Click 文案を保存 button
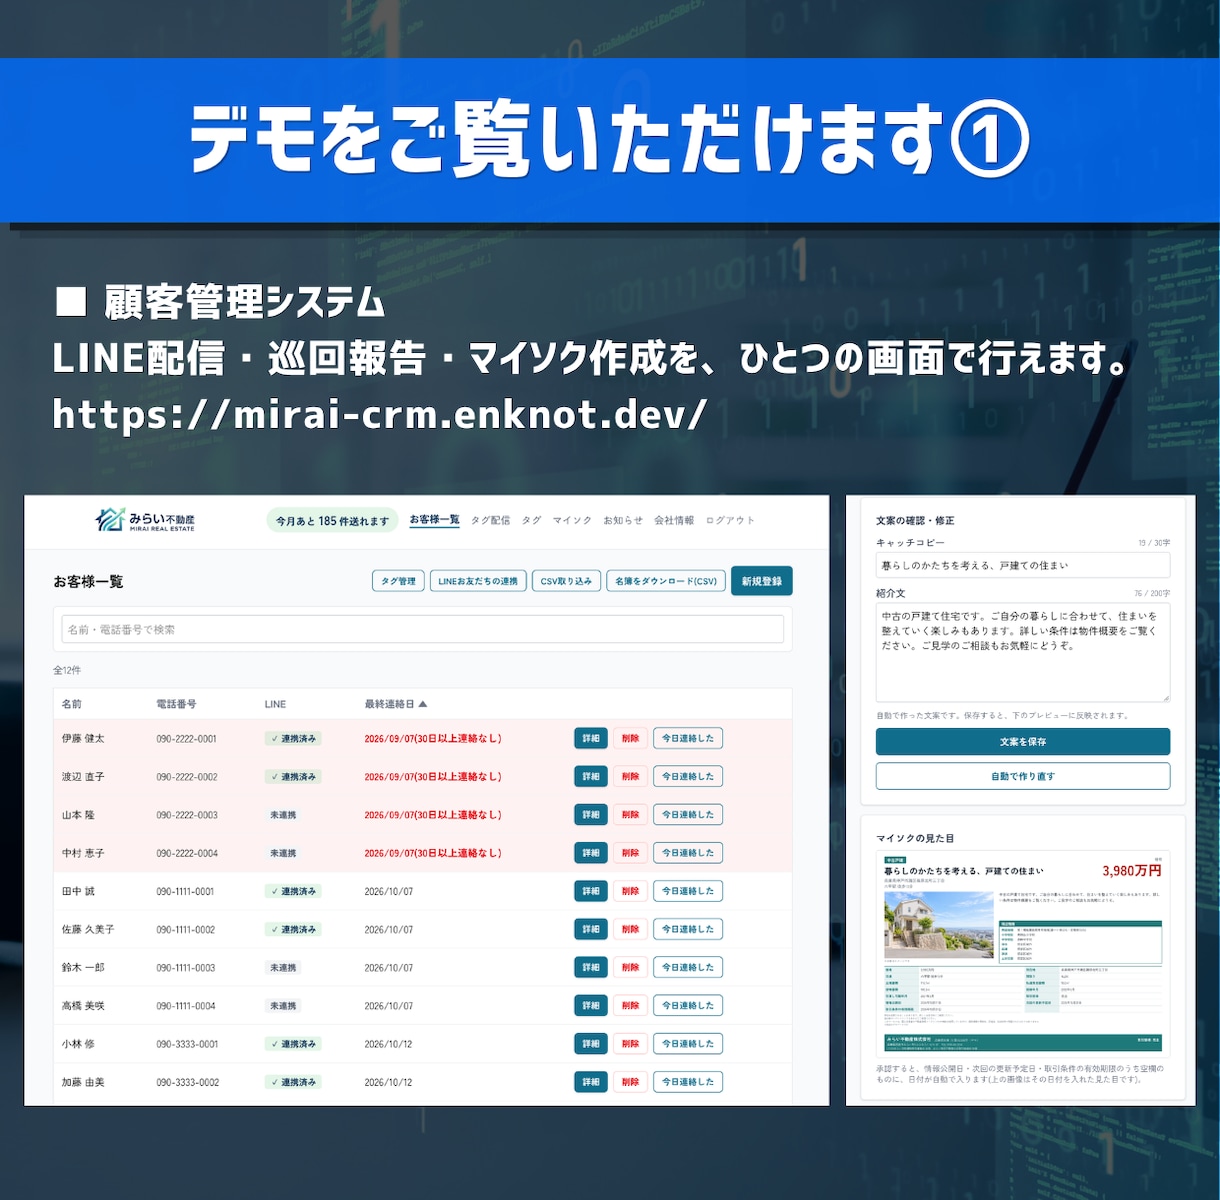 1023,741
